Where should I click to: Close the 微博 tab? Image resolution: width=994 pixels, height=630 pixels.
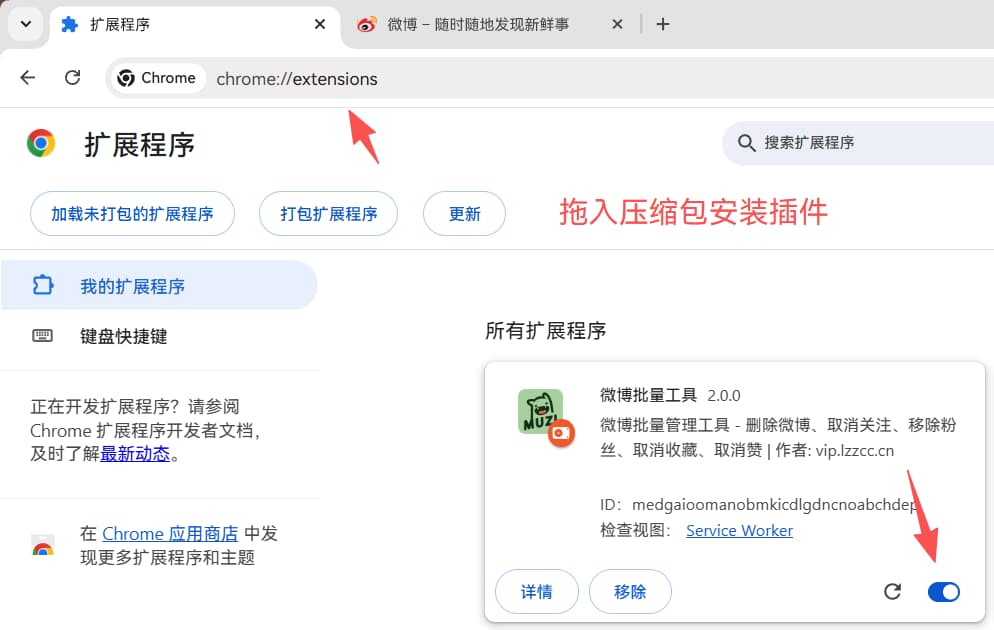(617, 25)
